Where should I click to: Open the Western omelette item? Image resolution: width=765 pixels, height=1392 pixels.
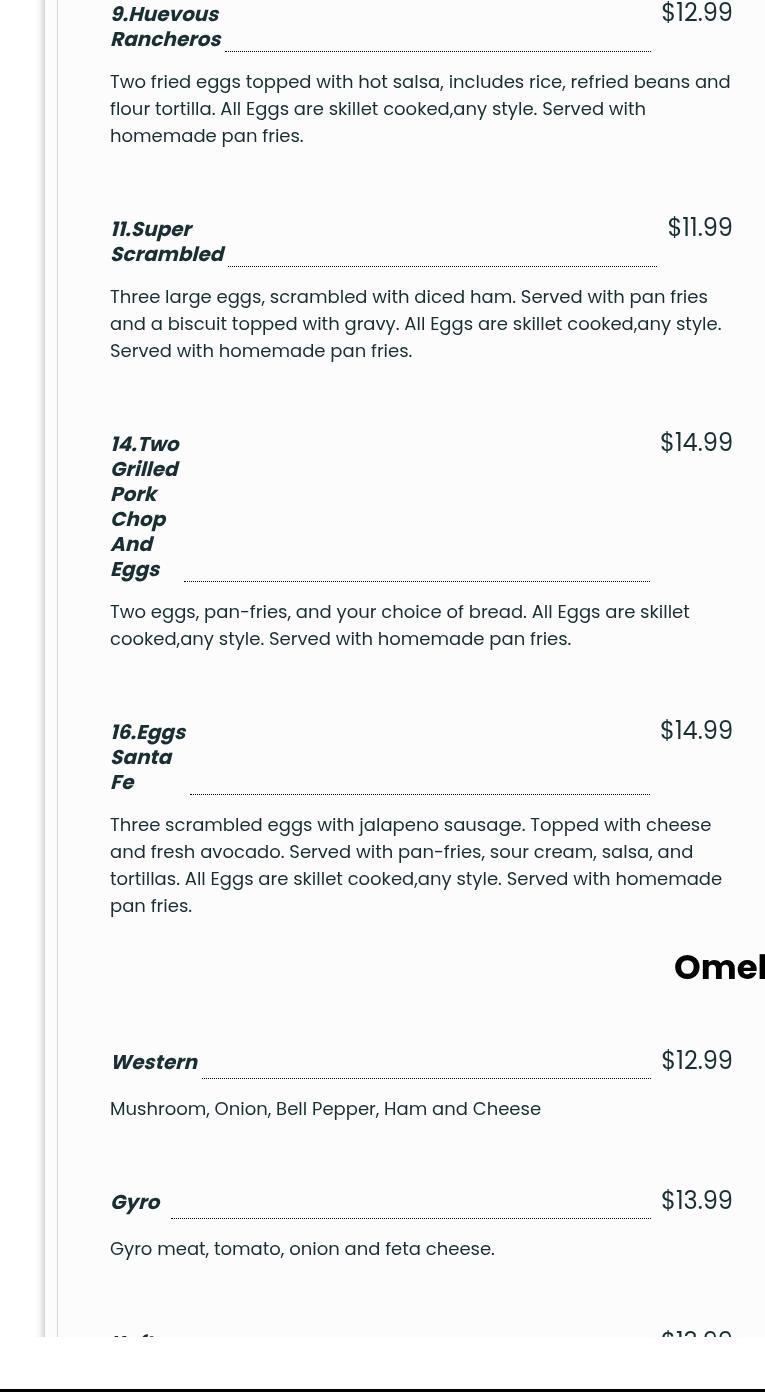[154, 1062]
